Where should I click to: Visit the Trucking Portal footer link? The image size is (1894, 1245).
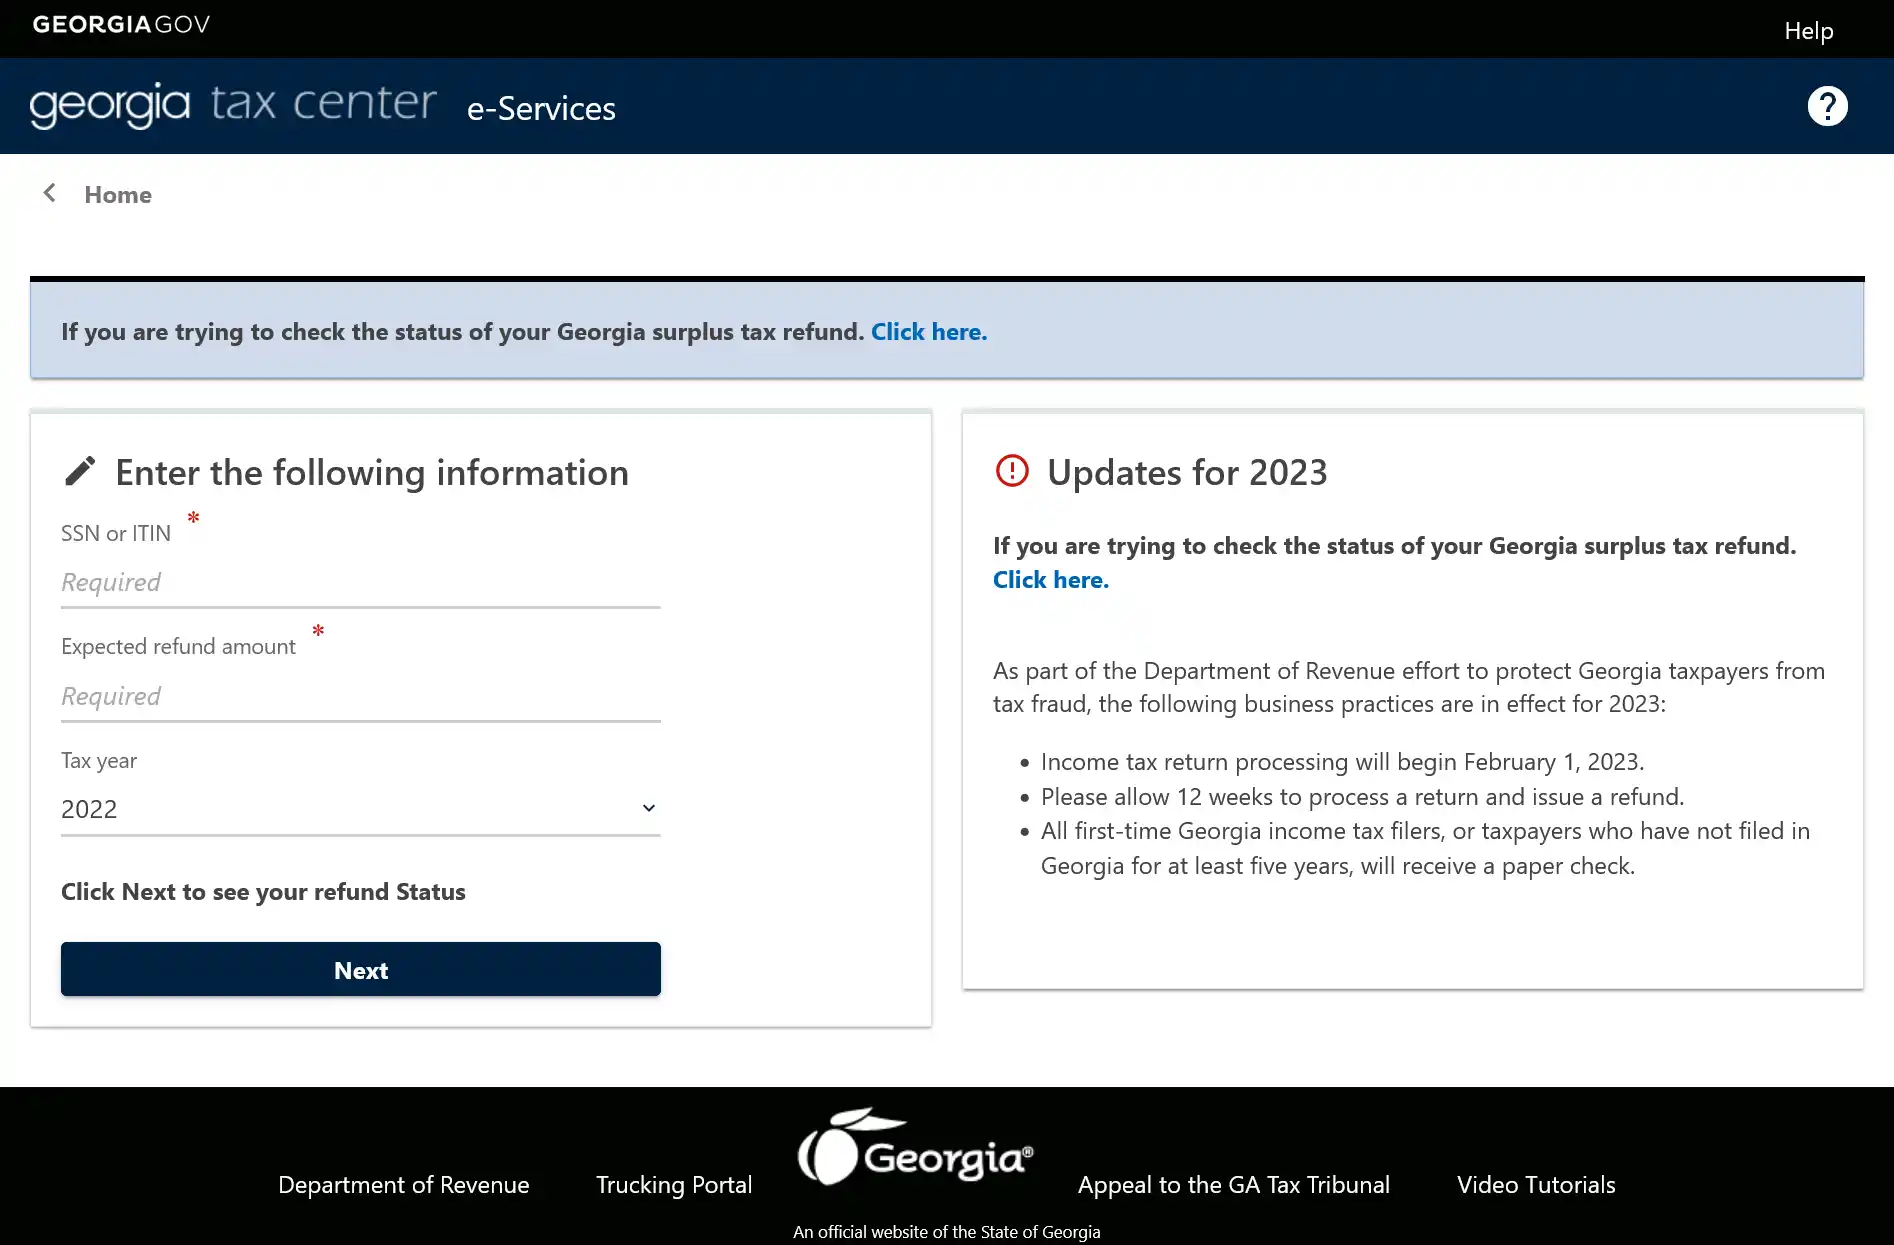tap(673, 1185)
